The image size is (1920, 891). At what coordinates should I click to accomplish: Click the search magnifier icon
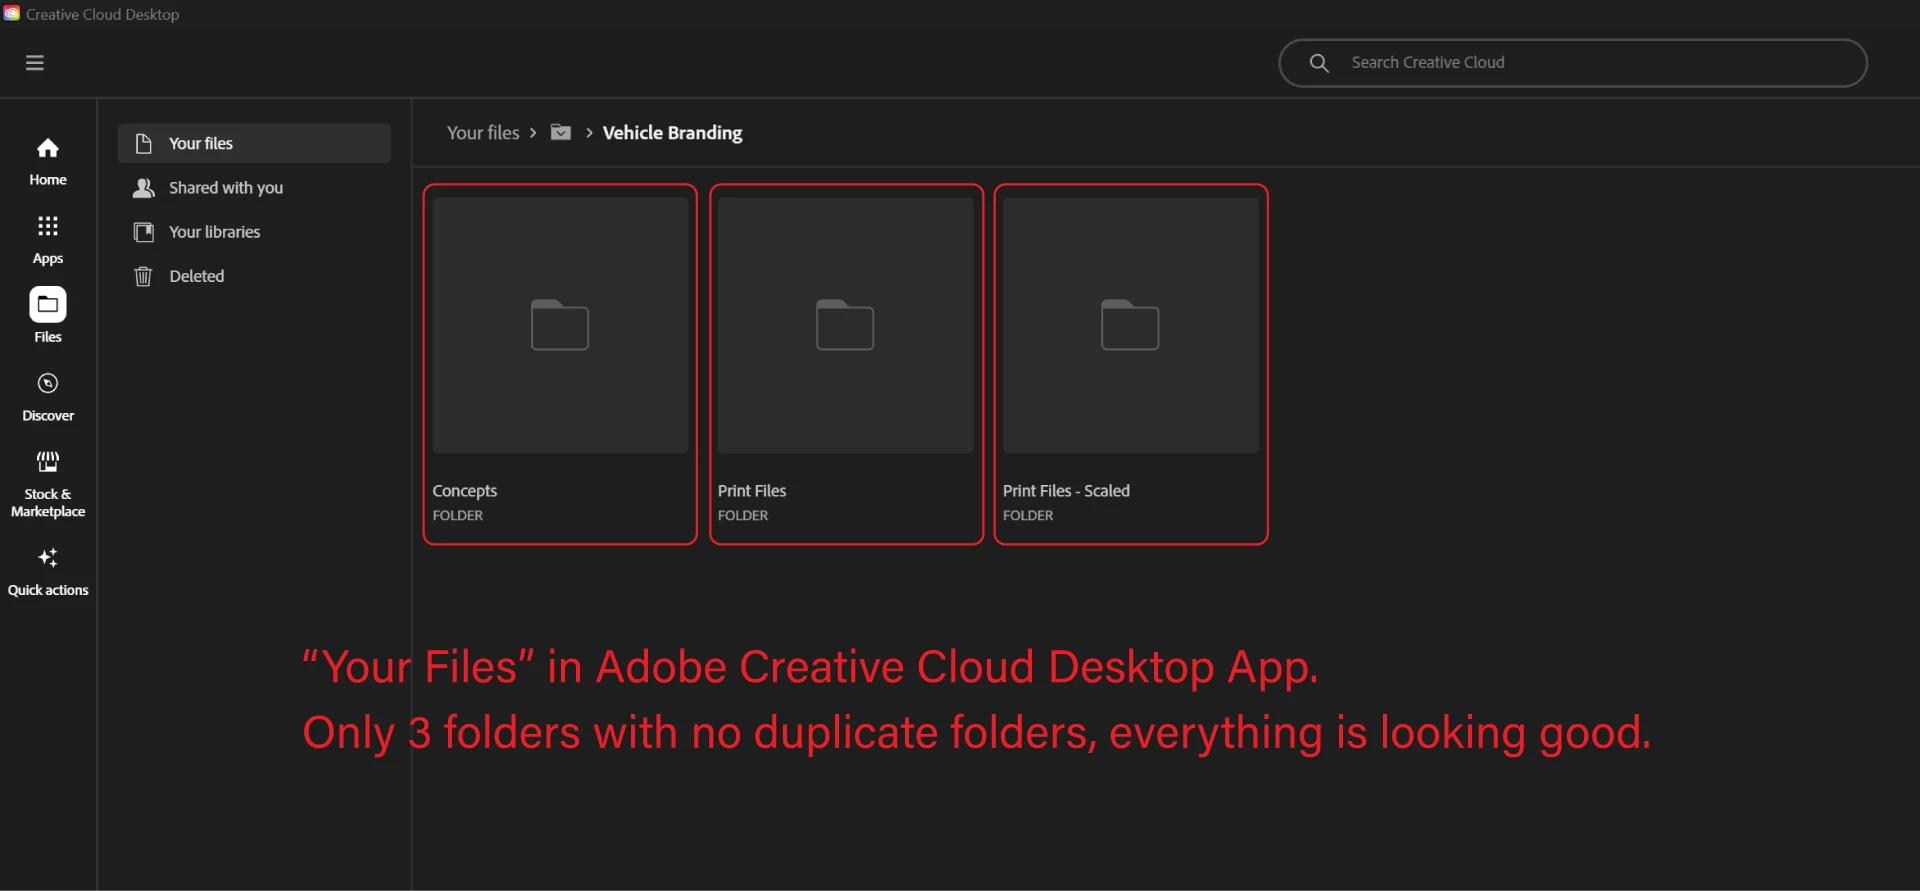1319,63
